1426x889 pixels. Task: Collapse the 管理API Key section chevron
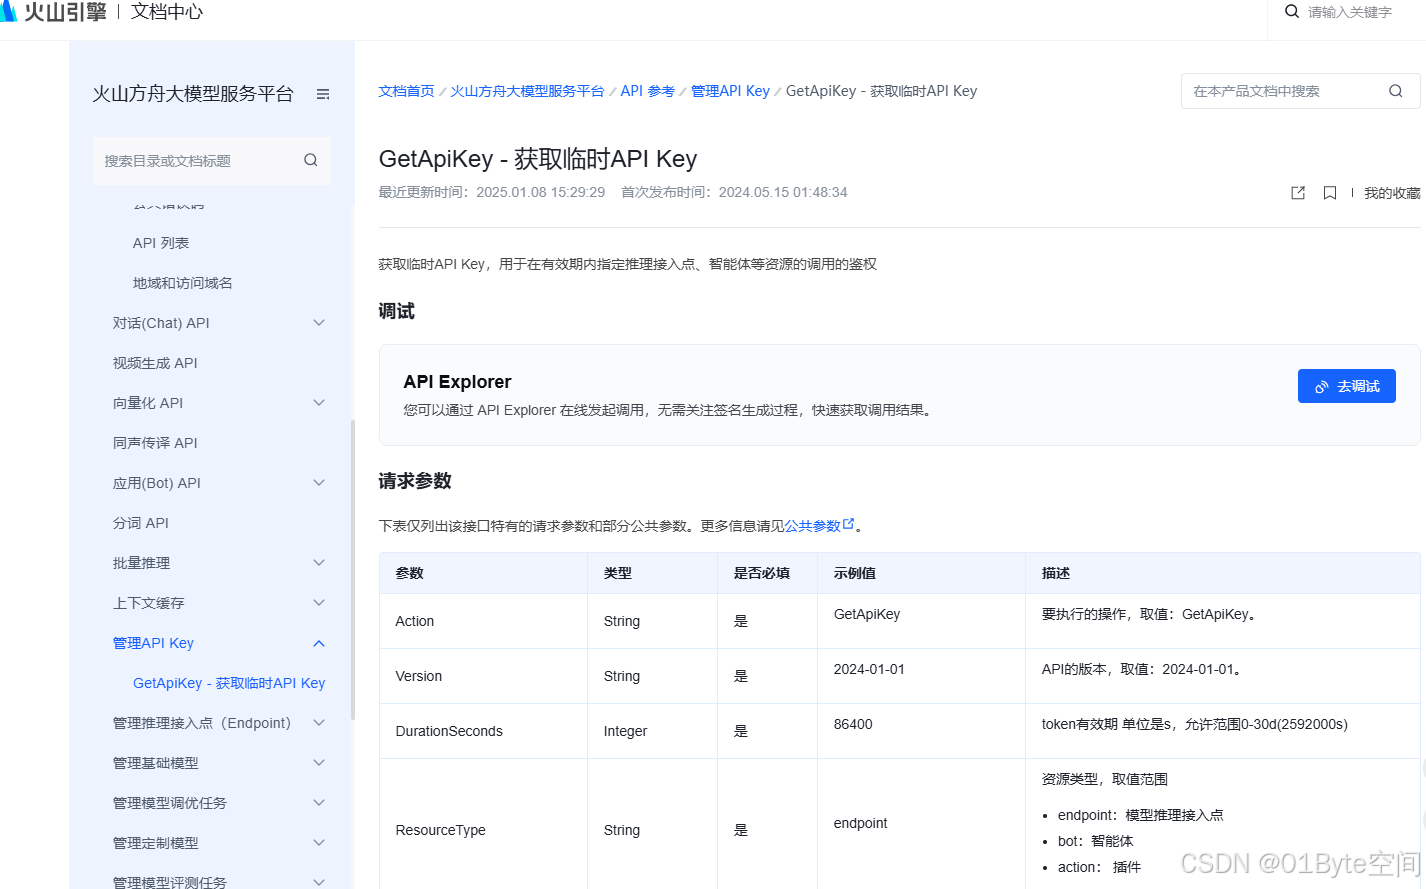click(x=319, y=643)
